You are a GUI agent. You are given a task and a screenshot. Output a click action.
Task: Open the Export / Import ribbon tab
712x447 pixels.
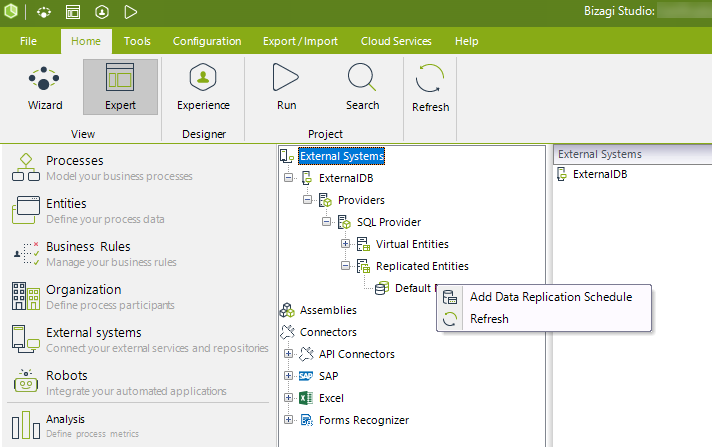click(x=300, y=41)
